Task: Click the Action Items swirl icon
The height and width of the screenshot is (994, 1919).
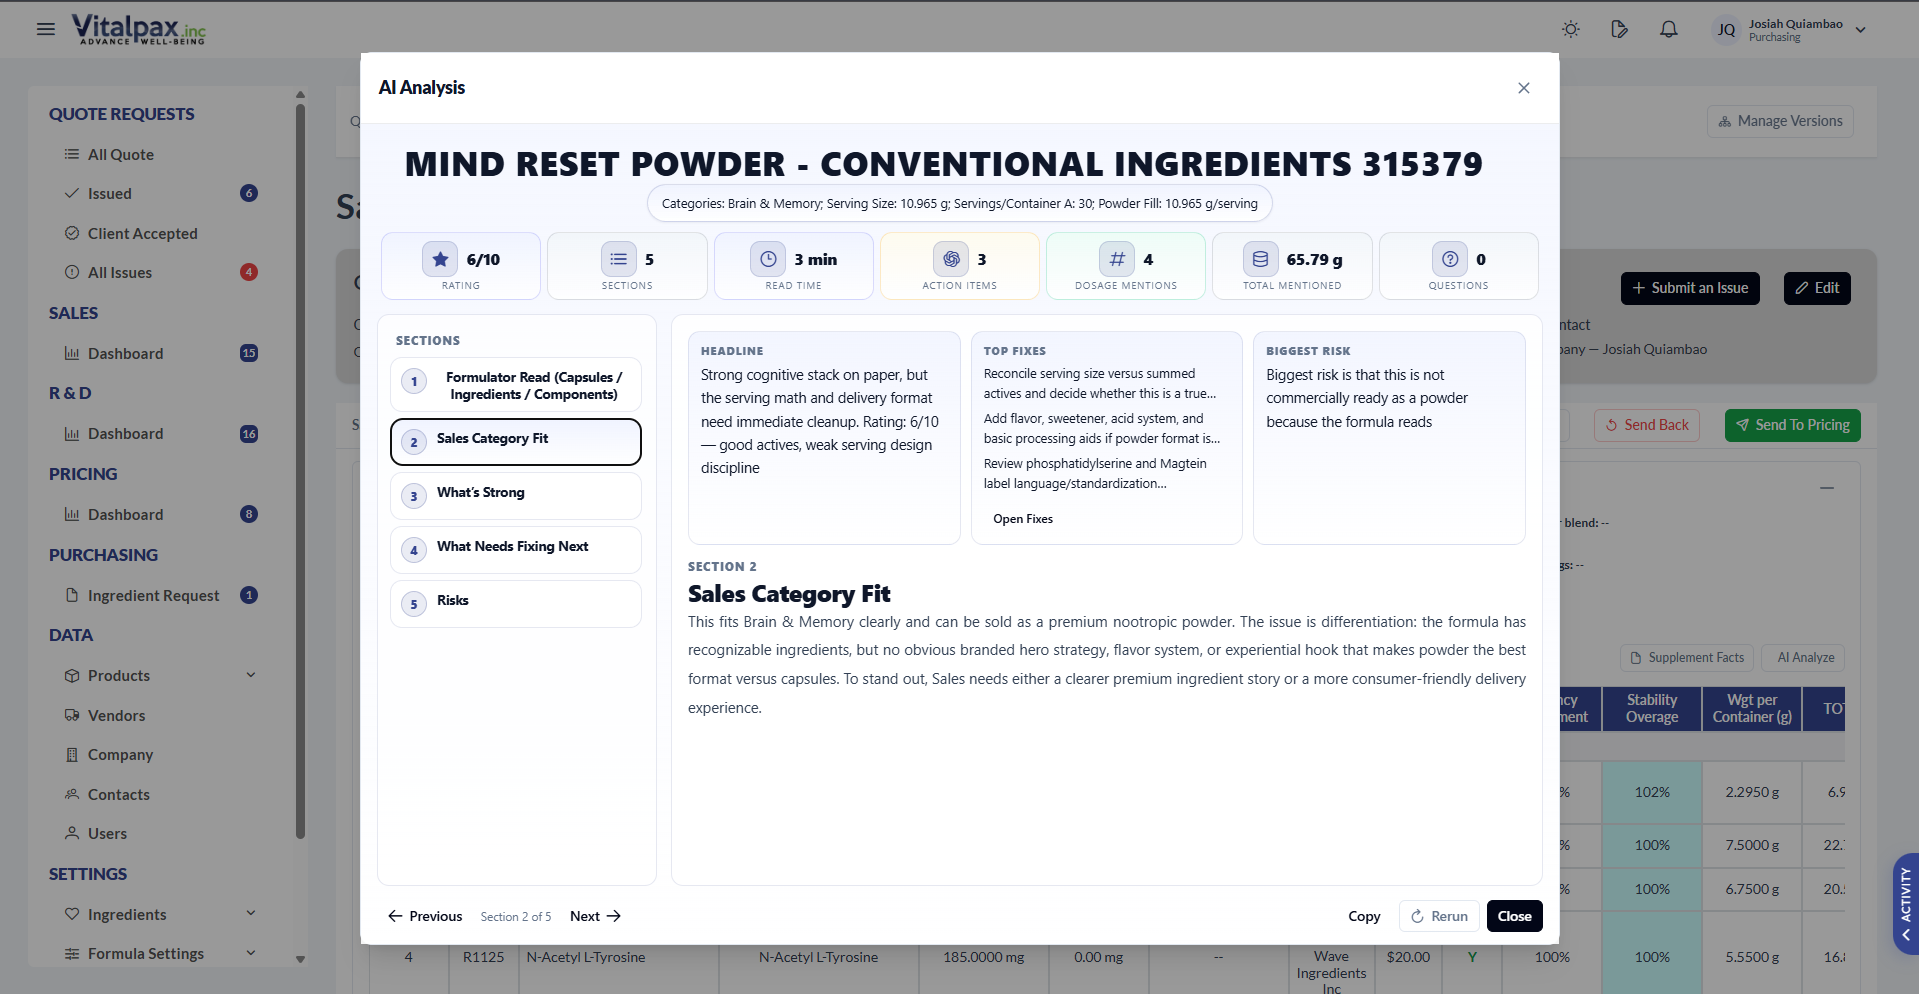Action: click(951, 259)
